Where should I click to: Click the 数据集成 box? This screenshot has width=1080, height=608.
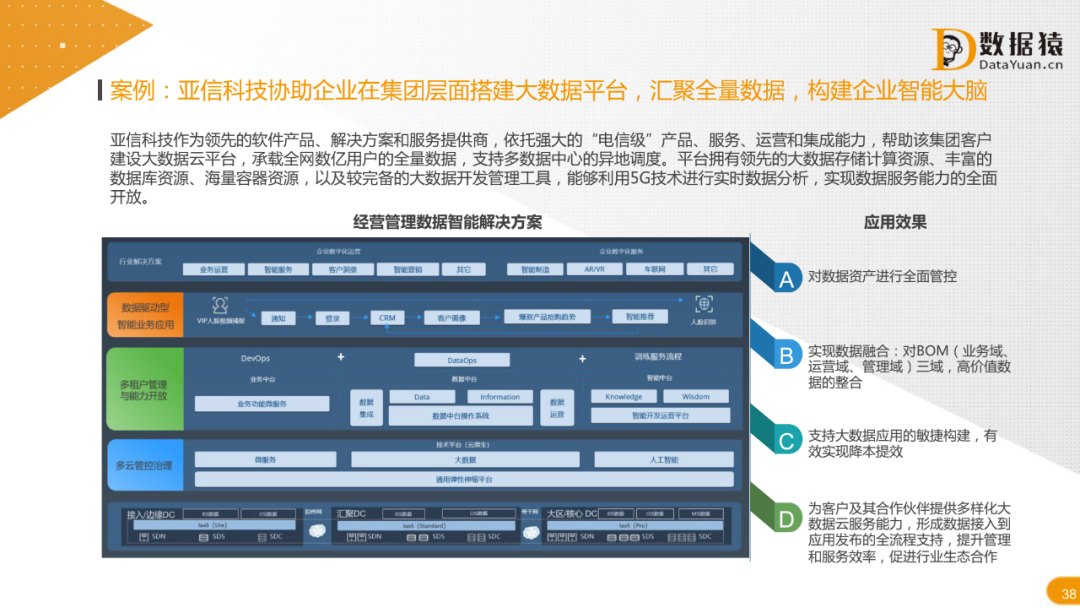click(366, 408)
